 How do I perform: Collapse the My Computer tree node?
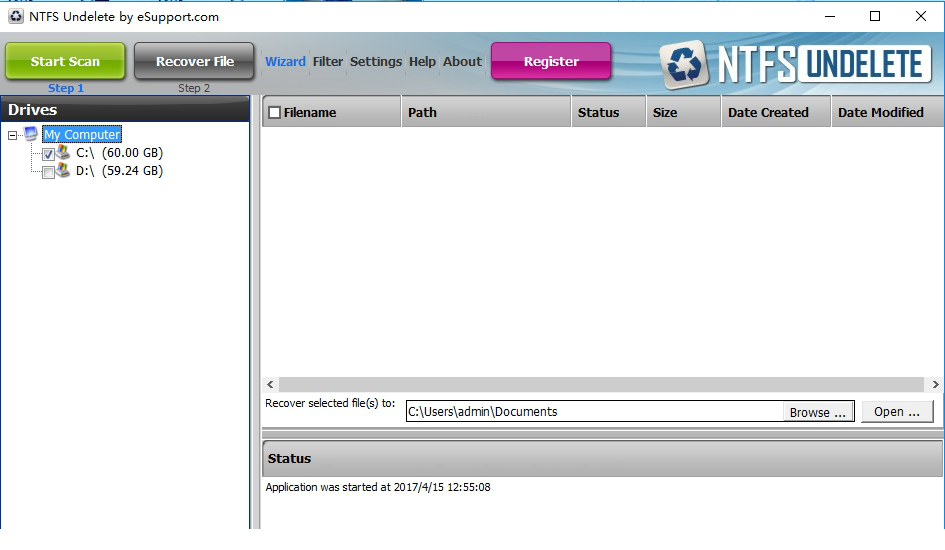tap(12, 136)
